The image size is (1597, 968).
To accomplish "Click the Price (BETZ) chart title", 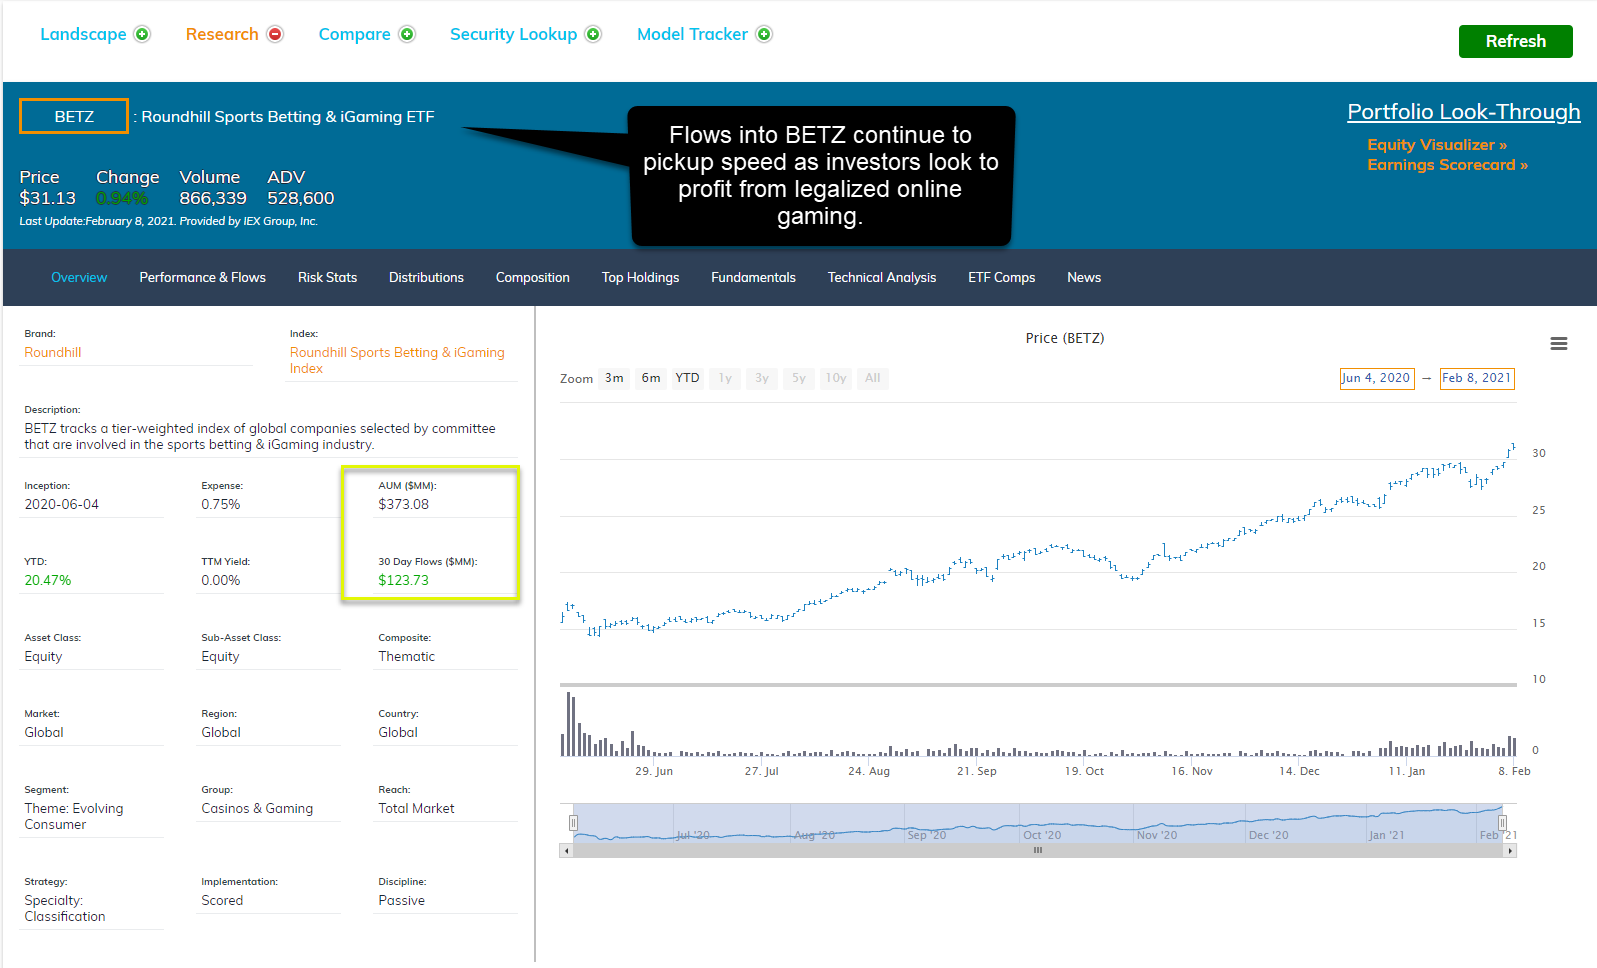I will point(1065,339).
